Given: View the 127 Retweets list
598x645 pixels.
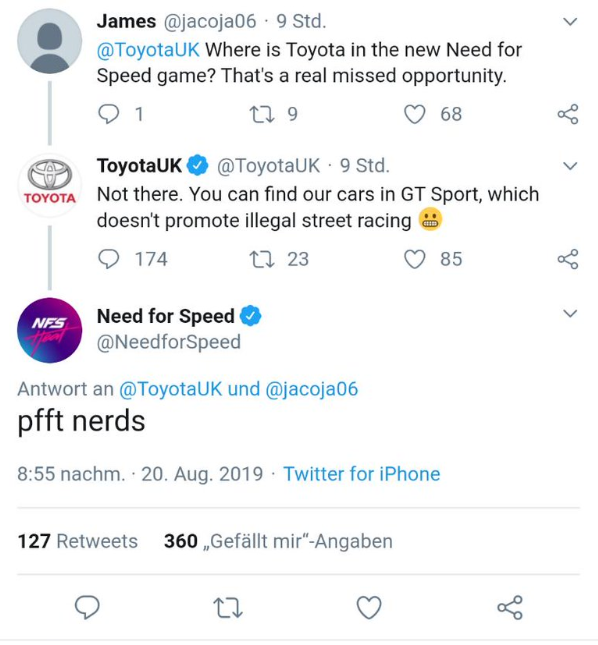Looking at the screenshot, I should 78,541.
